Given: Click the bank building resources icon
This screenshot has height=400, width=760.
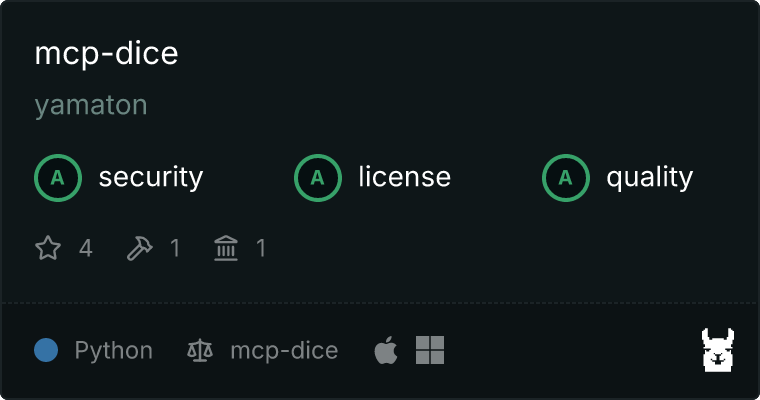Looking at the screenshot, I should [226, 248].
